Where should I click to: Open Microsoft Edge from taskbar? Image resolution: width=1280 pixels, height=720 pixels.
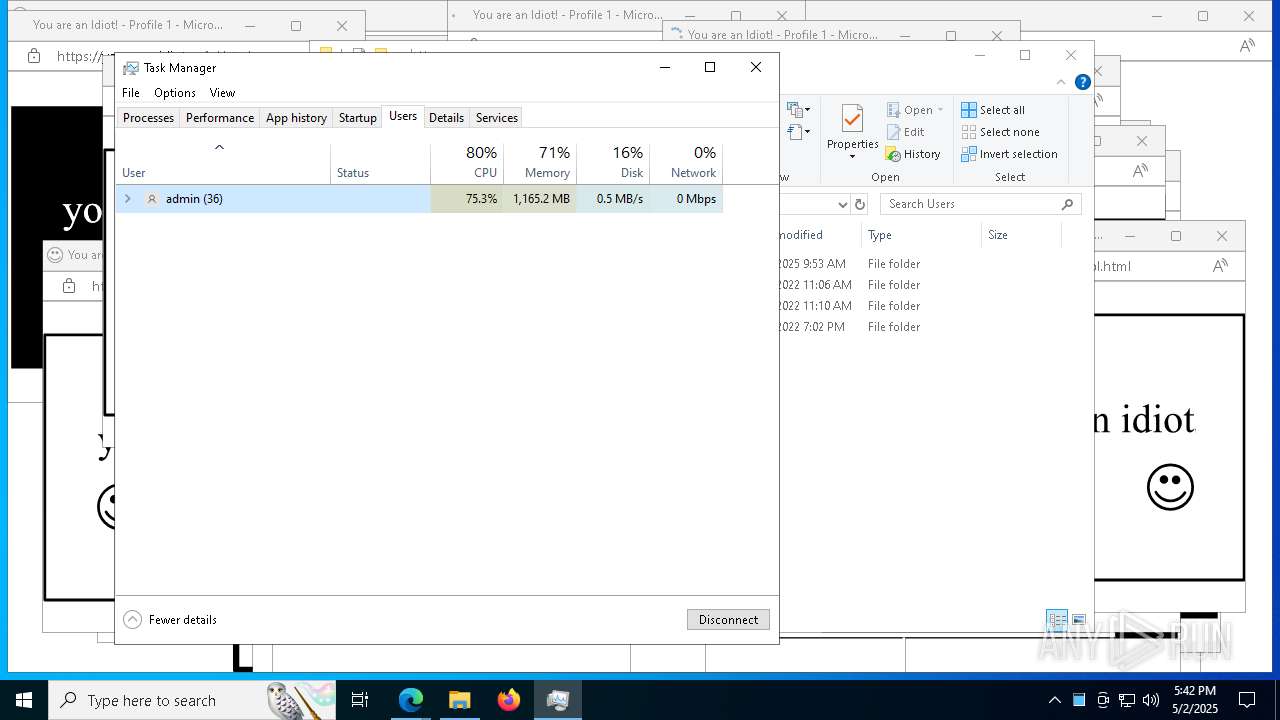point(411,700)
